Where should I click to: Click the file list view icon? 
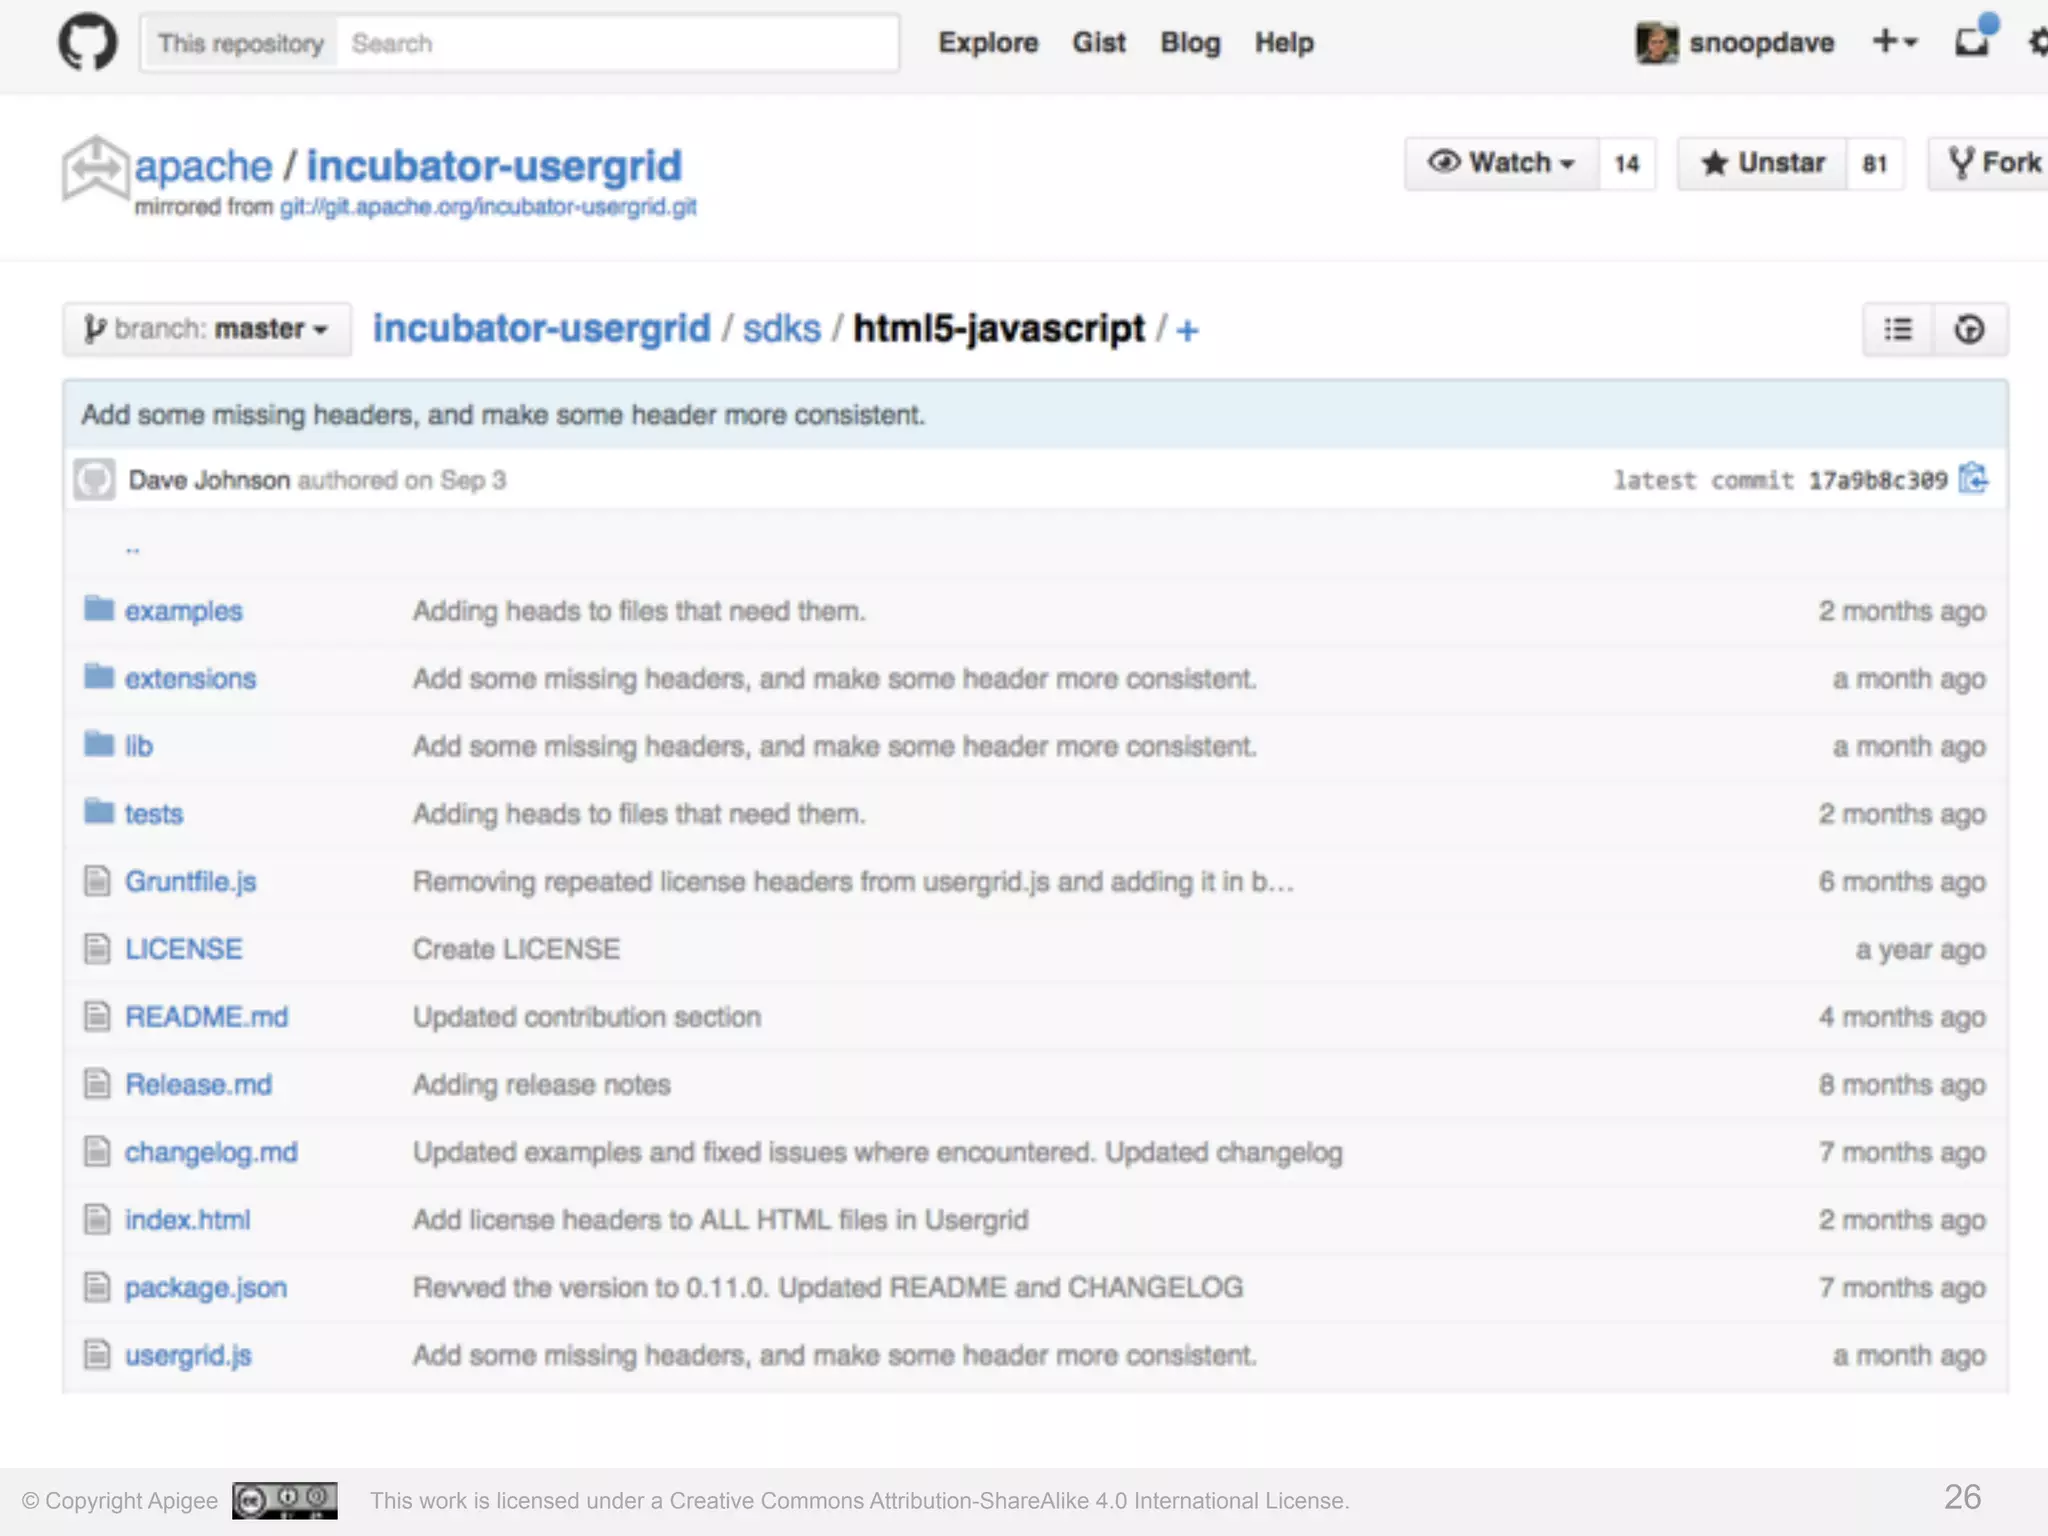pyautogui.click(x=1898, y=329)
